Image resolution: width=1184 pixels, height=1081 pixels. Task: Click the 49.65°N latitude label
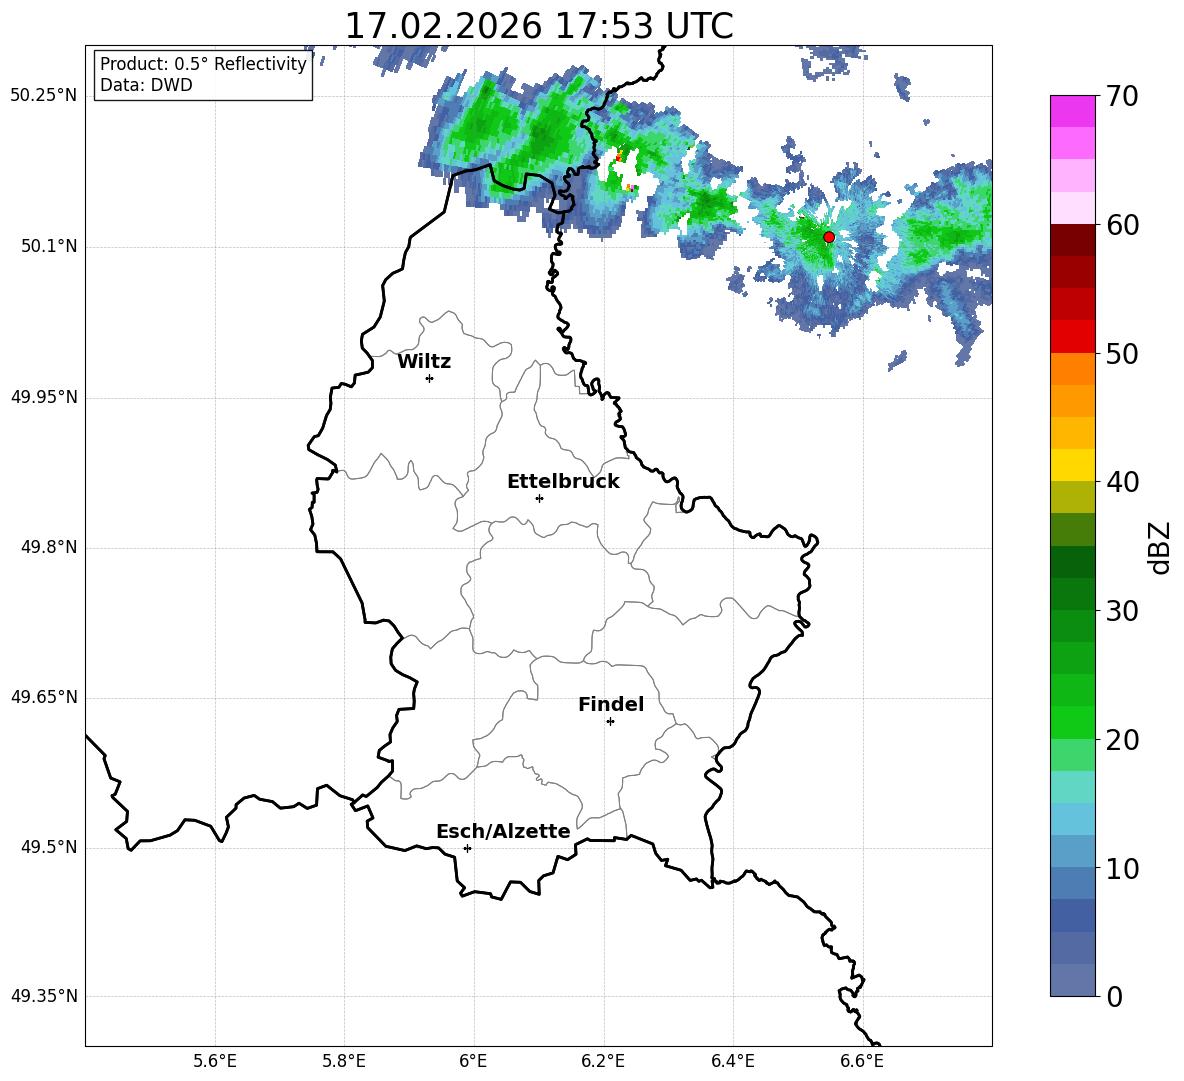click(x=43, y=697)
